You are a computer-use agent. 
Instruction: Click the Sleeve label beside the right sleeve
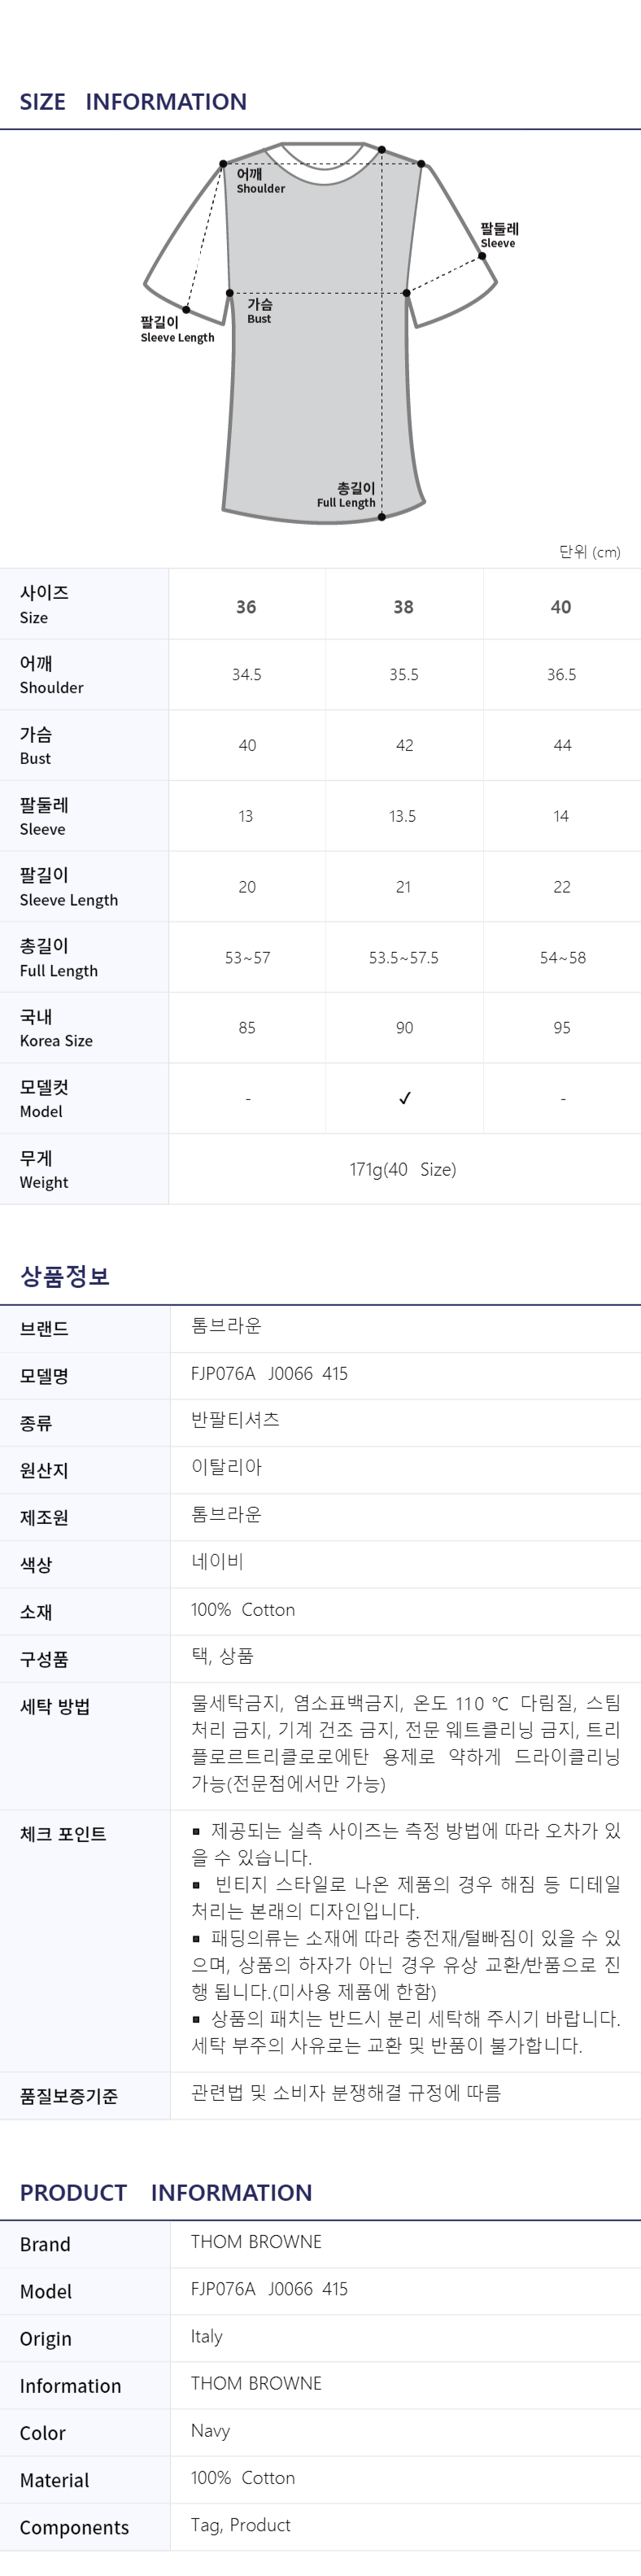[498, 236]
